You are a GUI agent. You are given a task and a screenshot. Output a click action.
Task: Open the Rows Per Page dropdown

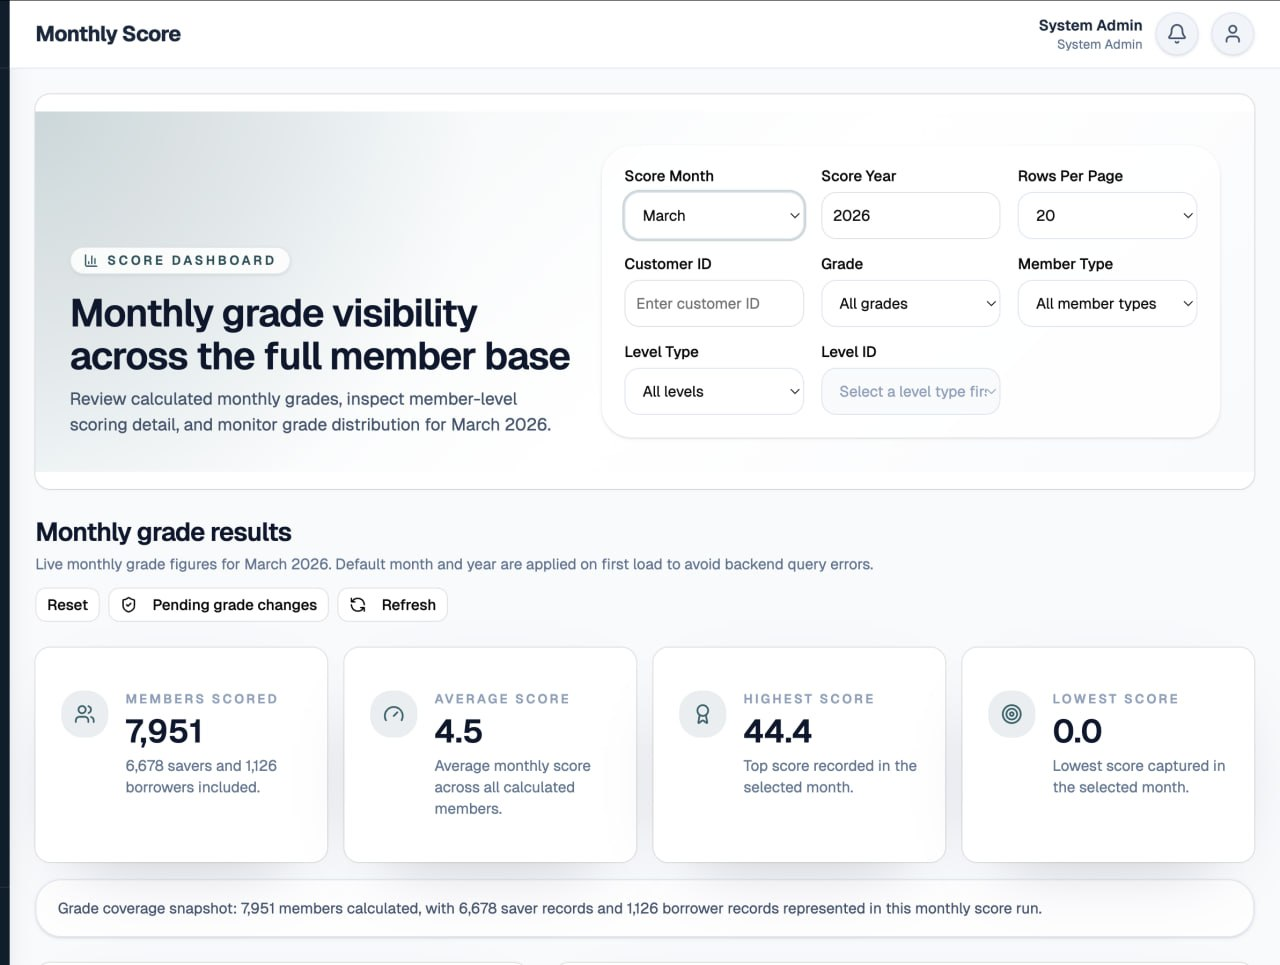pyautogui.click(x=1107, y=216)
